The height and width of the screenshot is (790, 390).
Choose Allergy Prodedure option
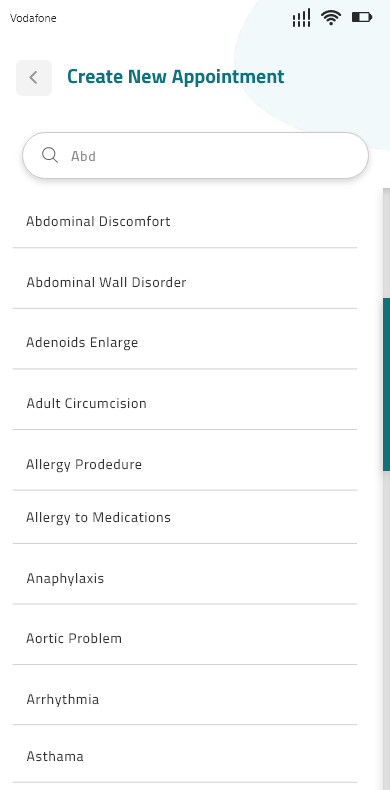185,464
